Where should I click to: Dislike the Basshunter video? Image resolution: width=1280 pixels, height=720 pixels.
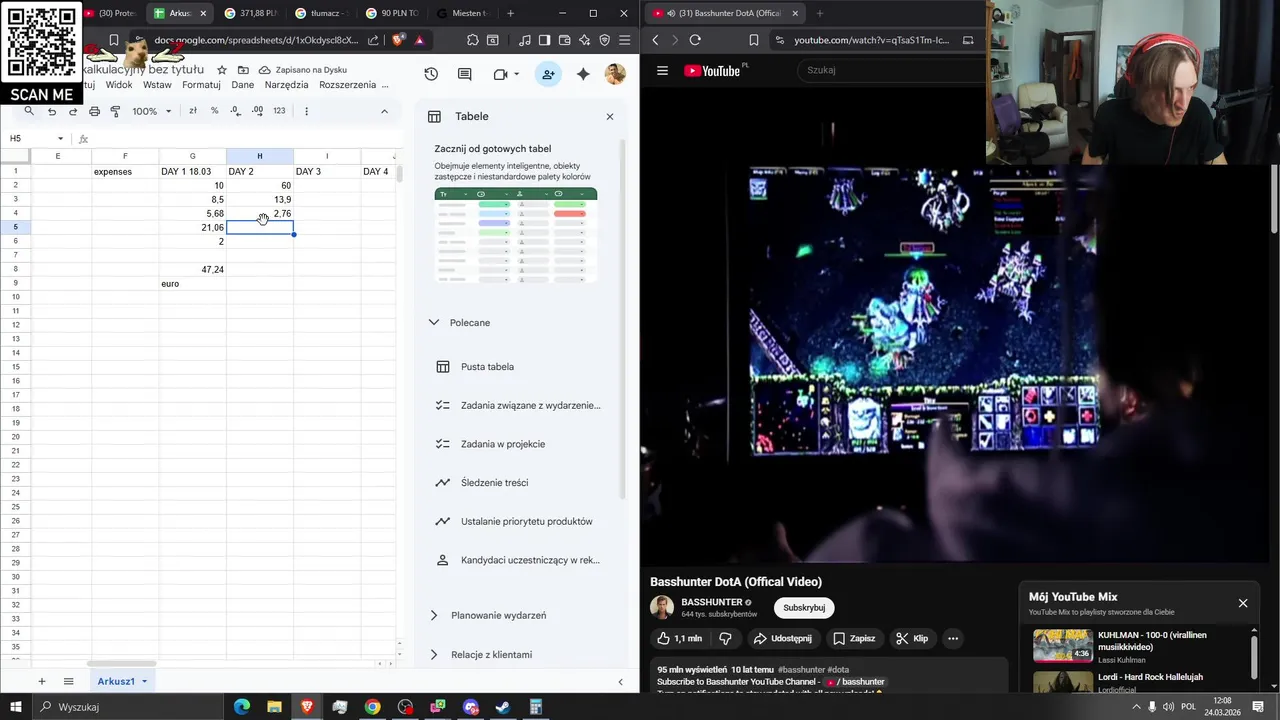pos(726,638)
